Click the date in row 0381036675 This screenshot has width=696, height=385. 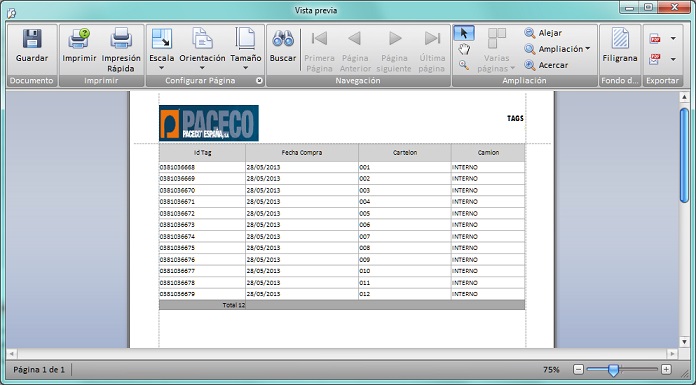(x=264, y=248)
